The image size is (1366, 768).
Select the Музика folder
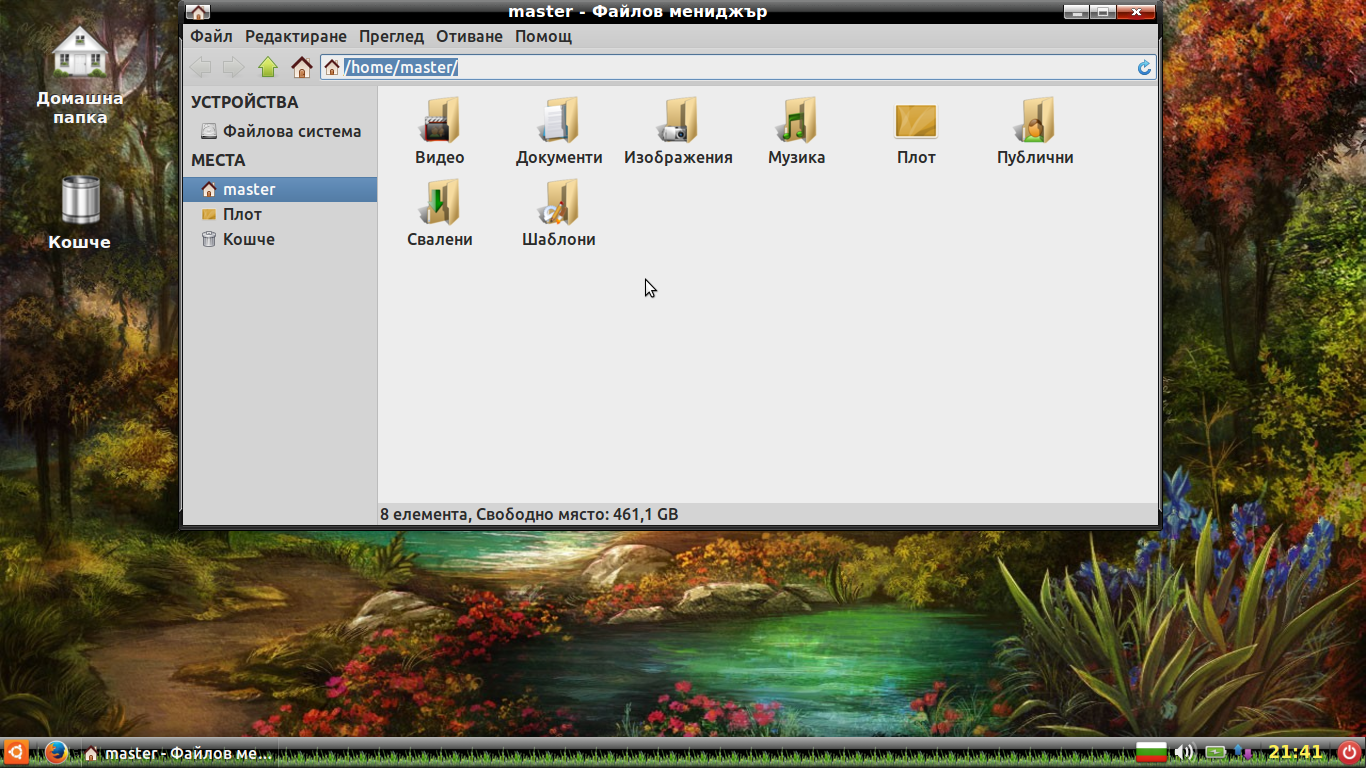click(x=797, y=132)
